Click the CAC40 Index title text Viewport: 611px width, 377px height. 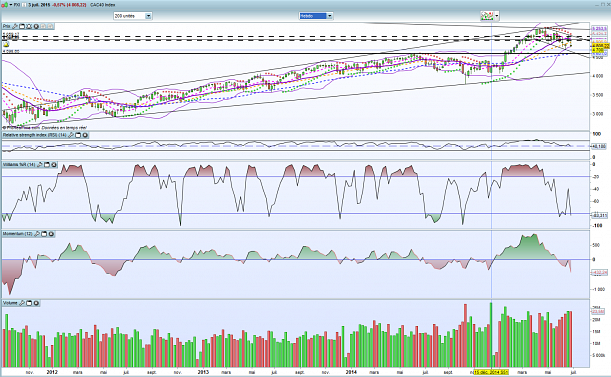[x=102, y=5]
